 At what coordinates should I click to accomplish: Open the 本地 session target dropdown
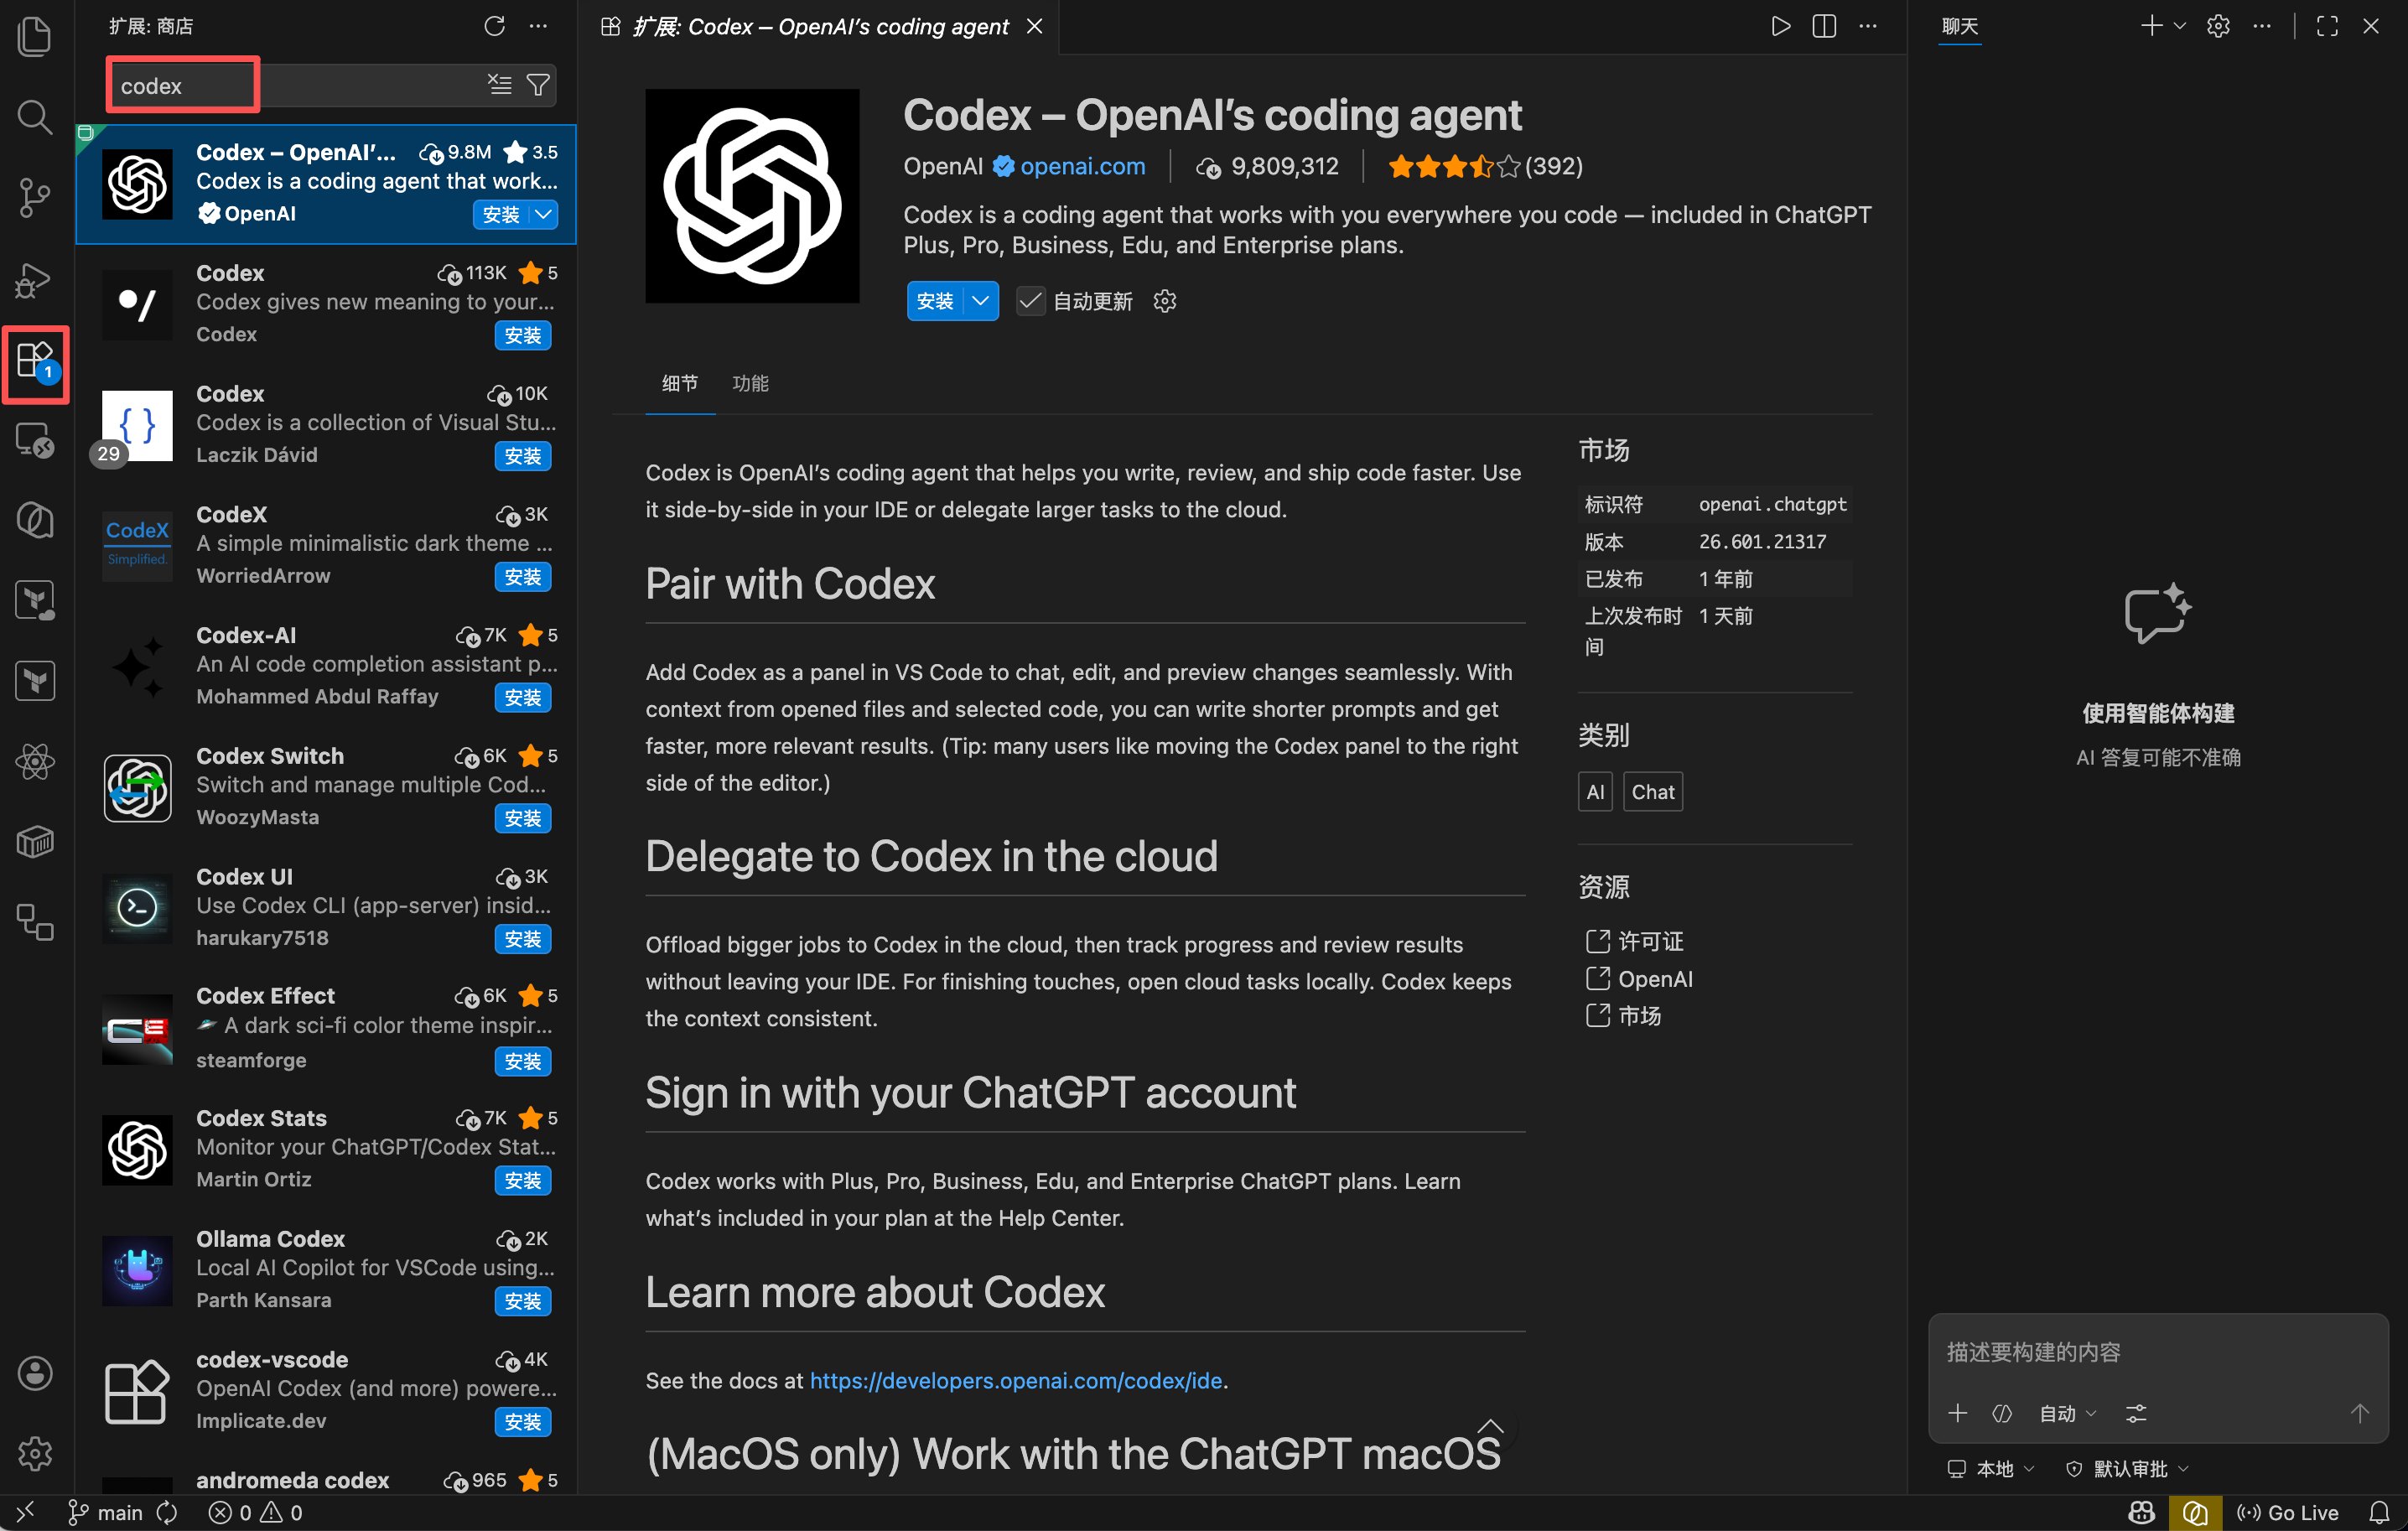coord(1990,1468)
